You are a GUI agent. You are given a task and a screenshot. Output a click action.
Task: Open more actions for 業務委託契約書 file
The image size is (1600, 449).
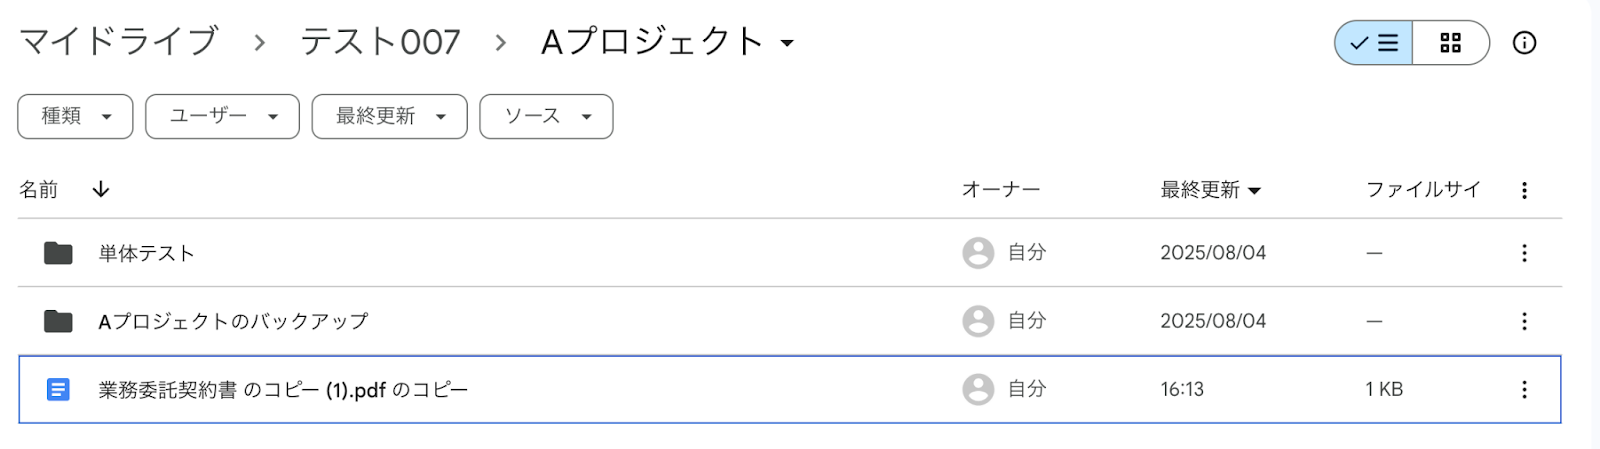click(x=1524, y=389)
